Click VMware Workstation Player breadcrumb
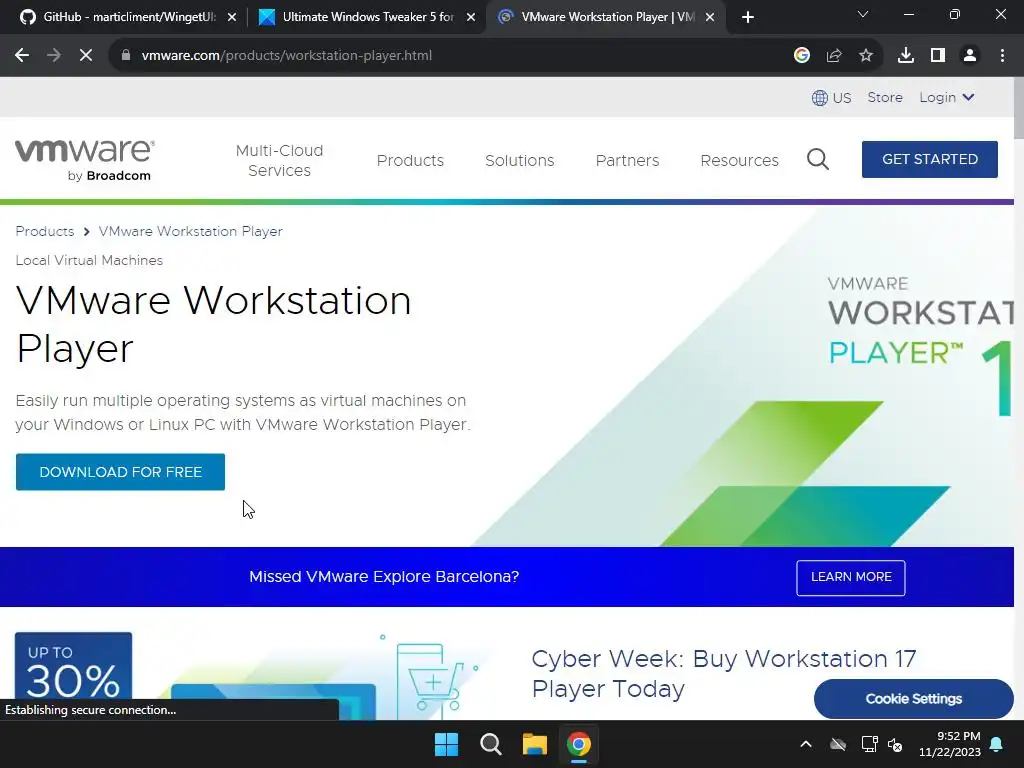Screen dimensions: 1024x768 point(190,231)
